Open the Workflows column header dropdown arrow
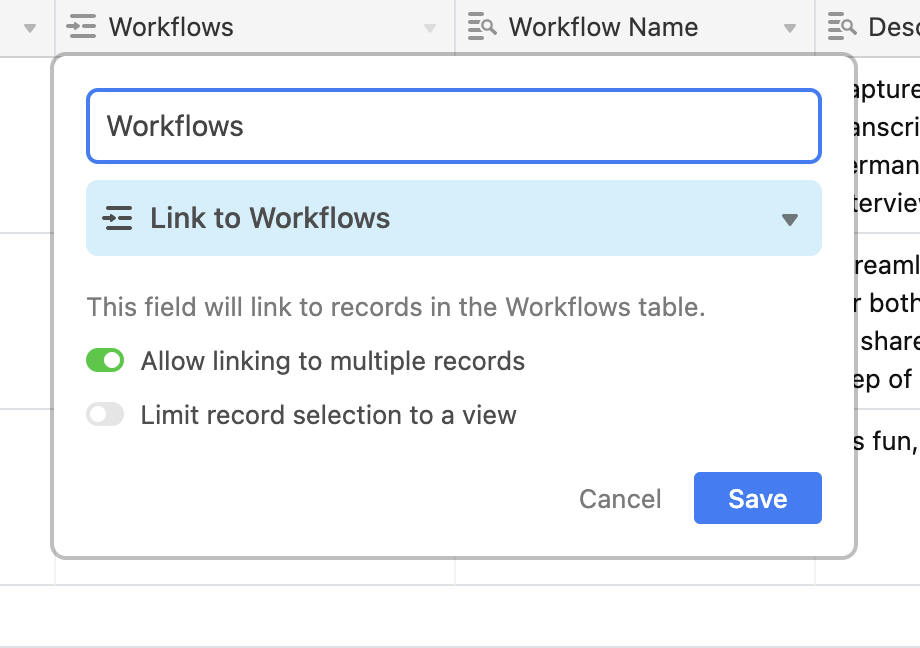The height and width of the screenshot is (648, 920). click(x=430, y=28)
